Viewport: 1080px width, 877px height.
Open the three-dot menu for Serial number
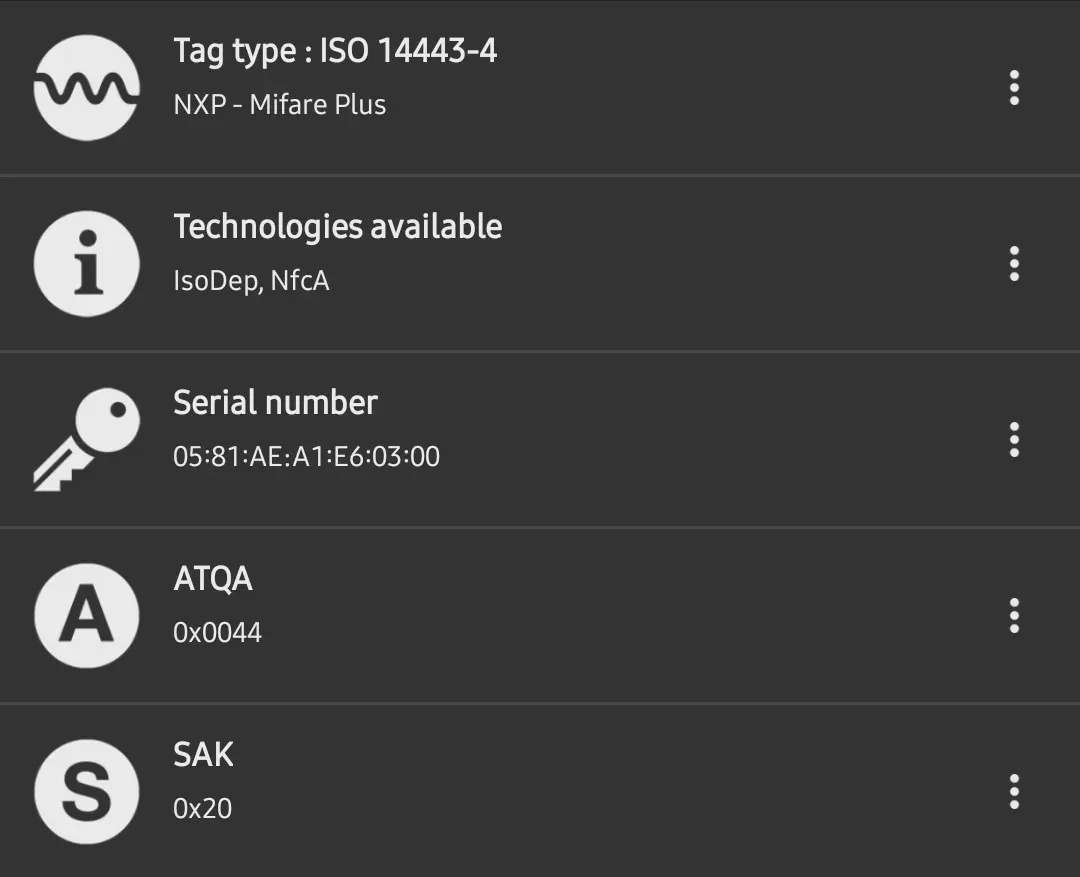[1014, 440]
